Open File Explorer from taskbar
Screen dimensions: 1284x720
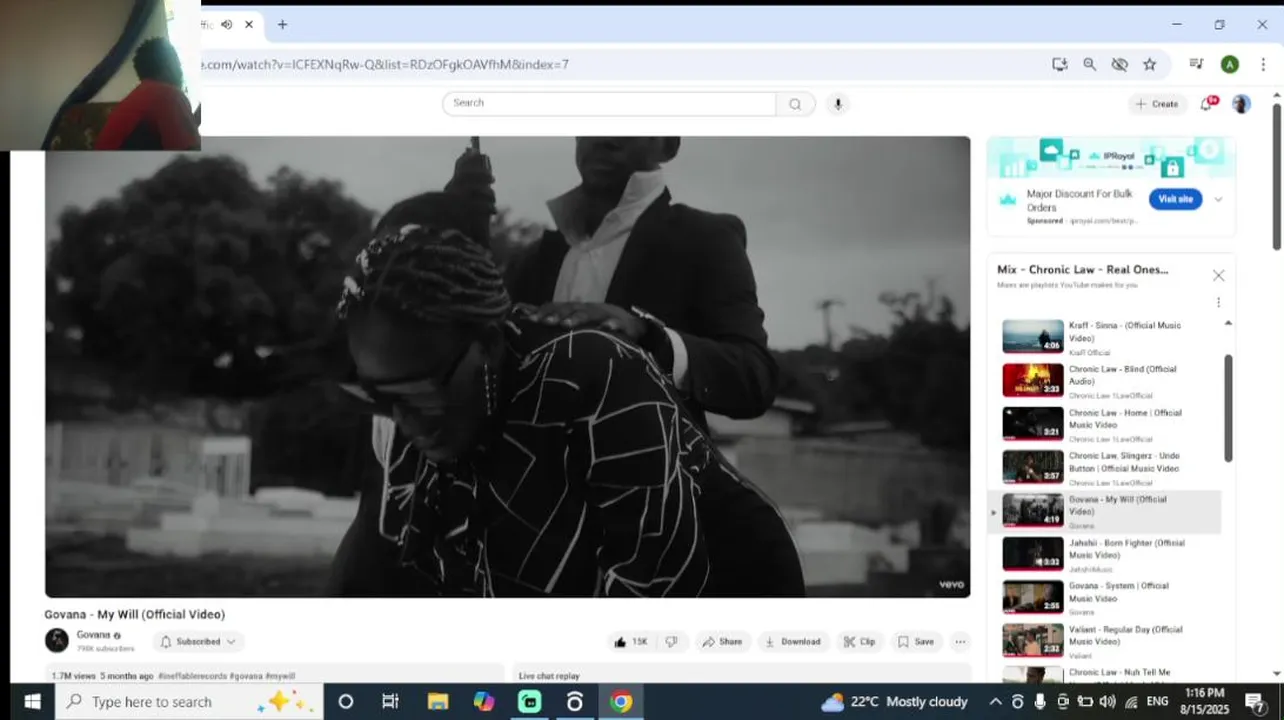pyautogui.click(x=438, y=702)
